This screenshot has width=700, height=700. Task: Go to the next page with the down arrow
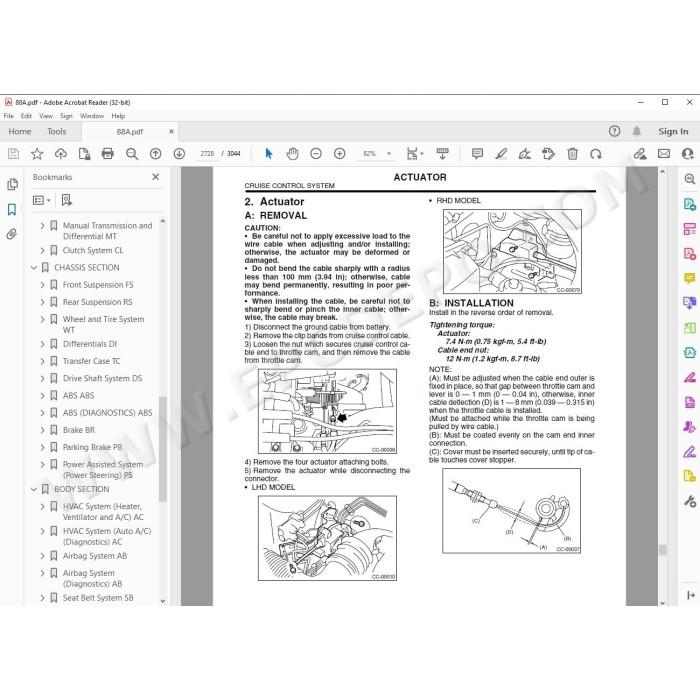coord(179,154)
